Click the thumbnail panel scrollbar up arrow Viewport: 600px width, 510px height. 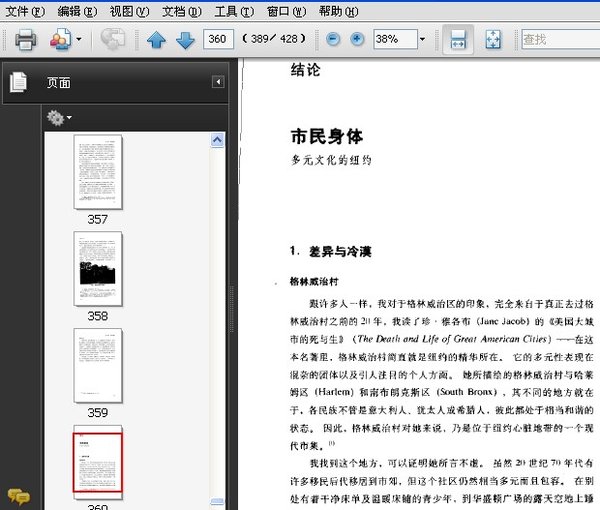(217, 141)
